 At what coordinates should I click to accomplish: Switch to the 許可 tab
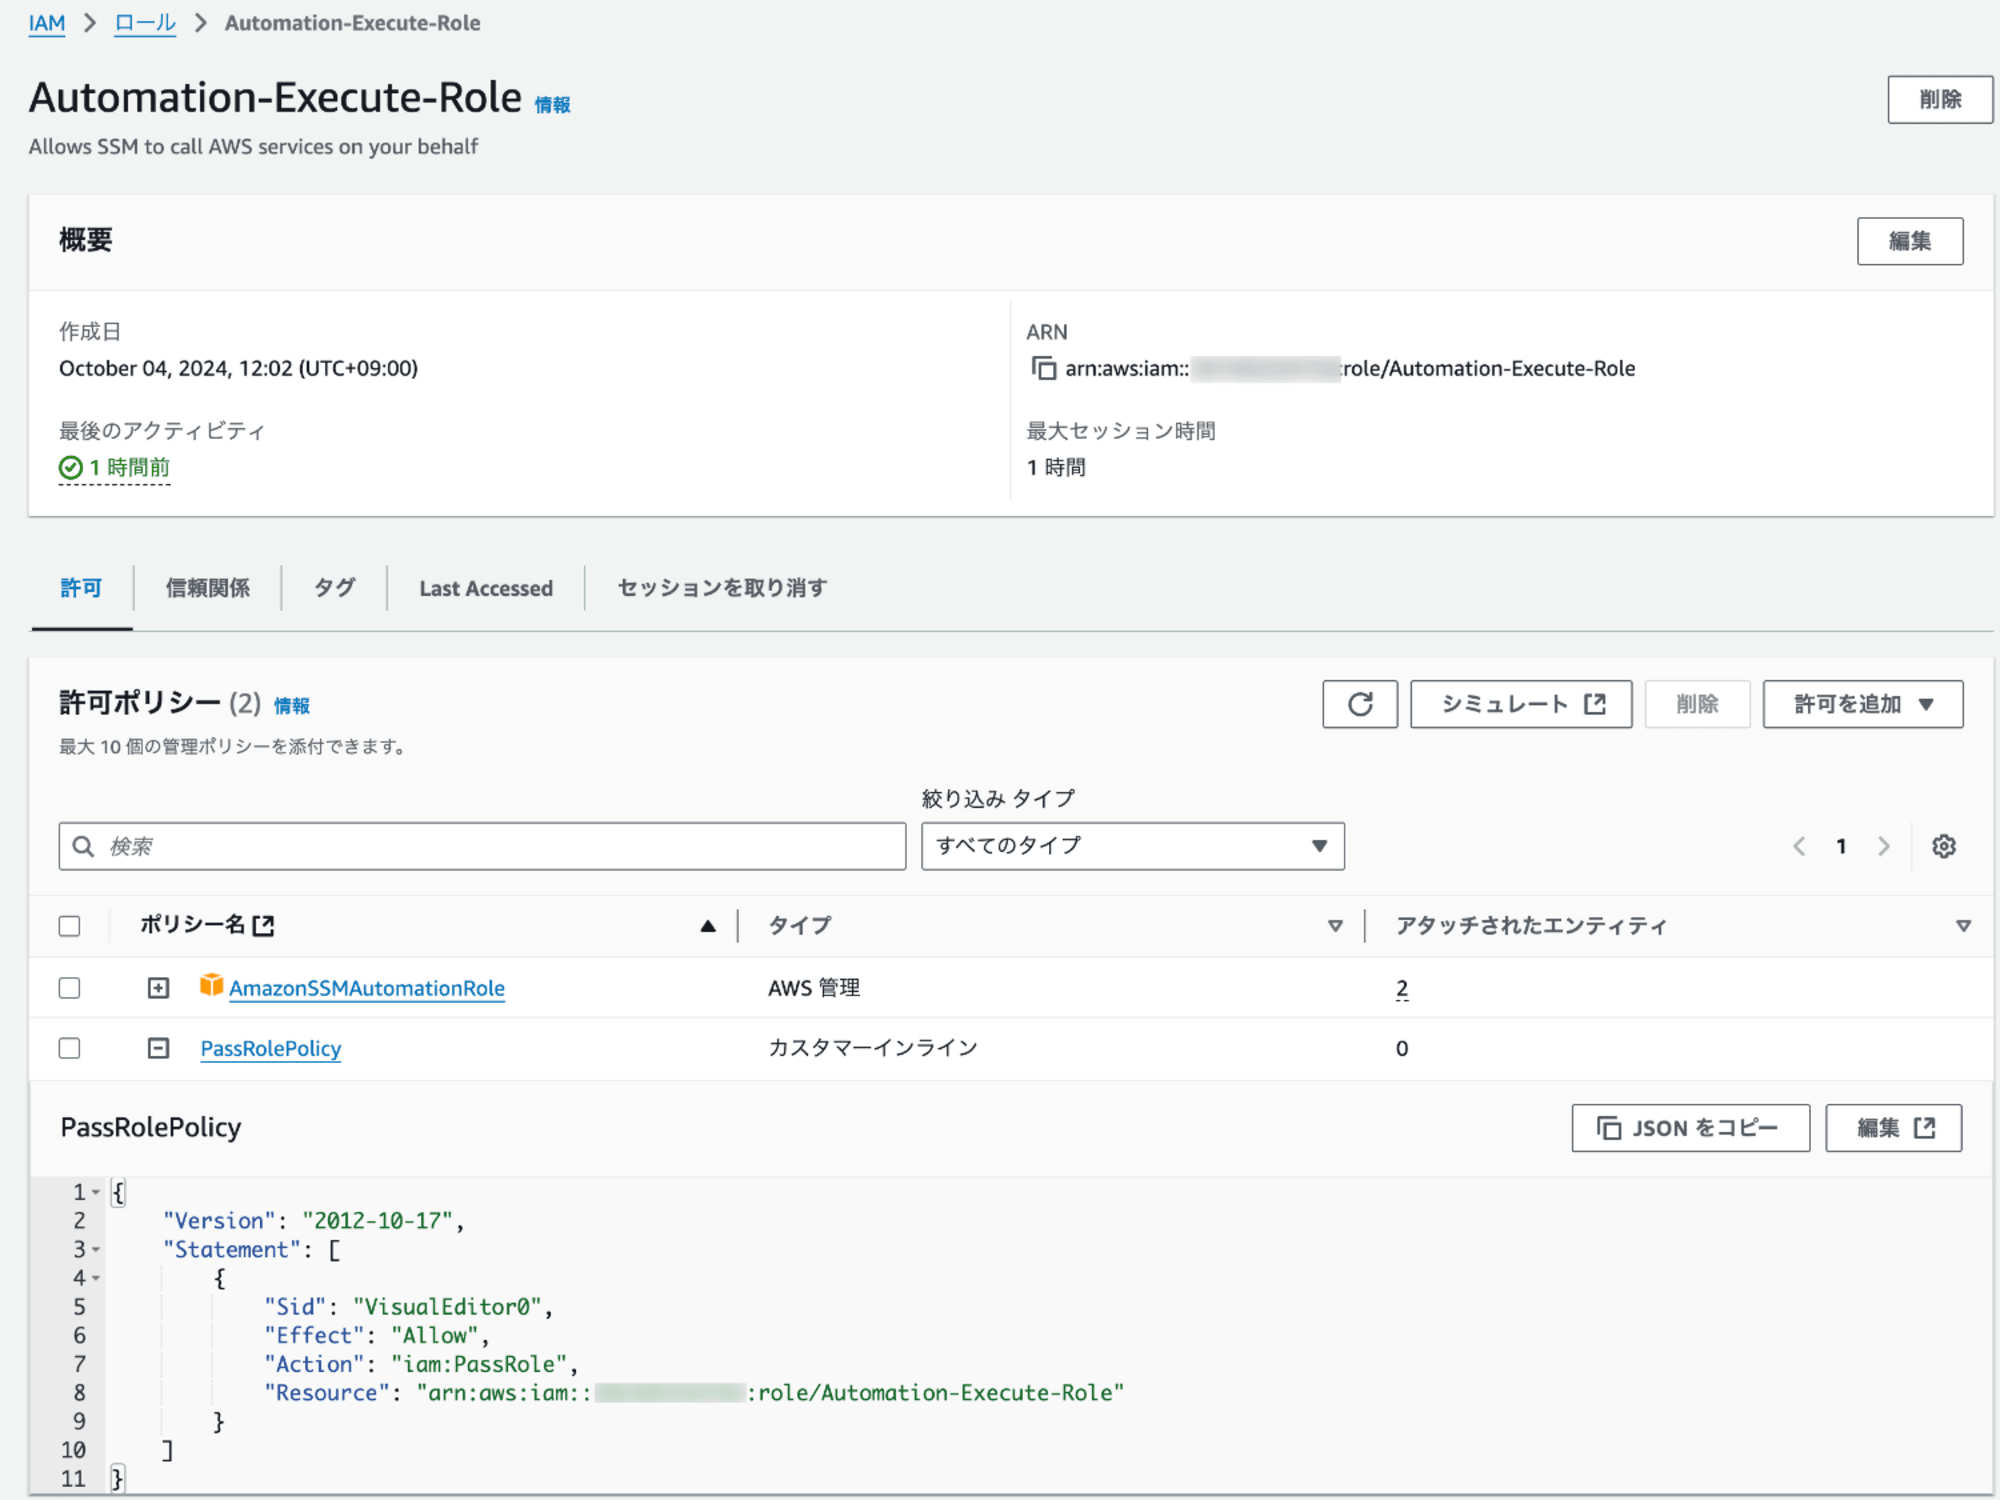tap(81, 588)
